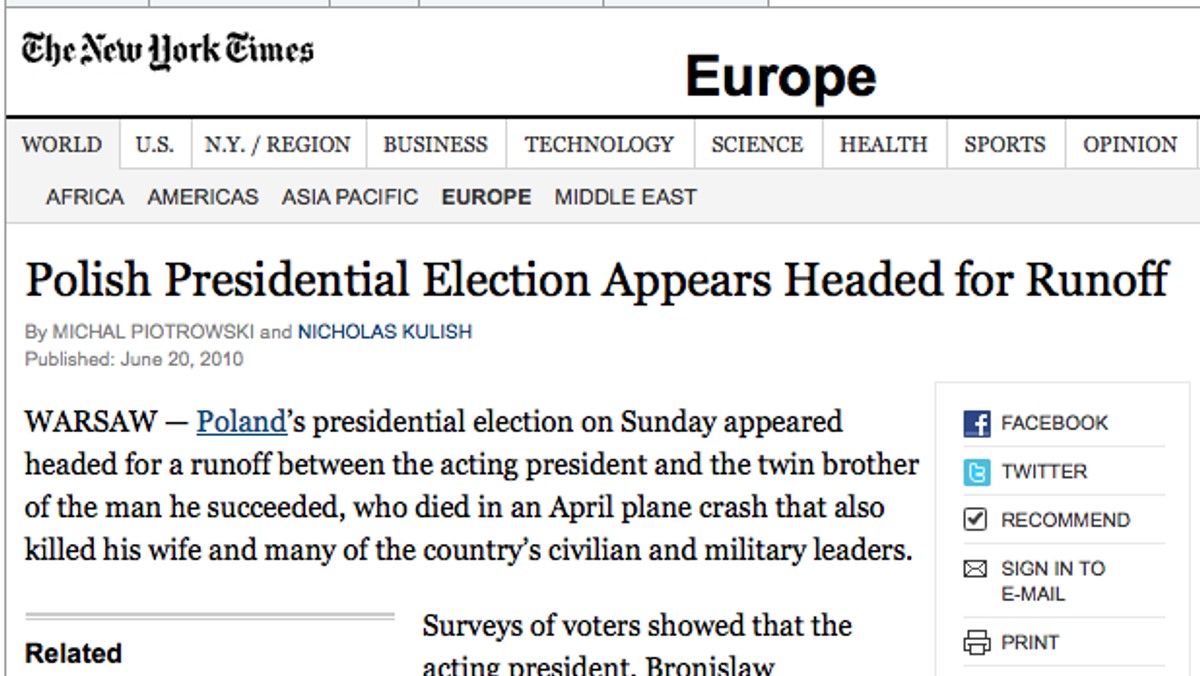Open the Opinion section tab
The image size is (1200, 676).
pyautogui.click(x=1130, y=144)
